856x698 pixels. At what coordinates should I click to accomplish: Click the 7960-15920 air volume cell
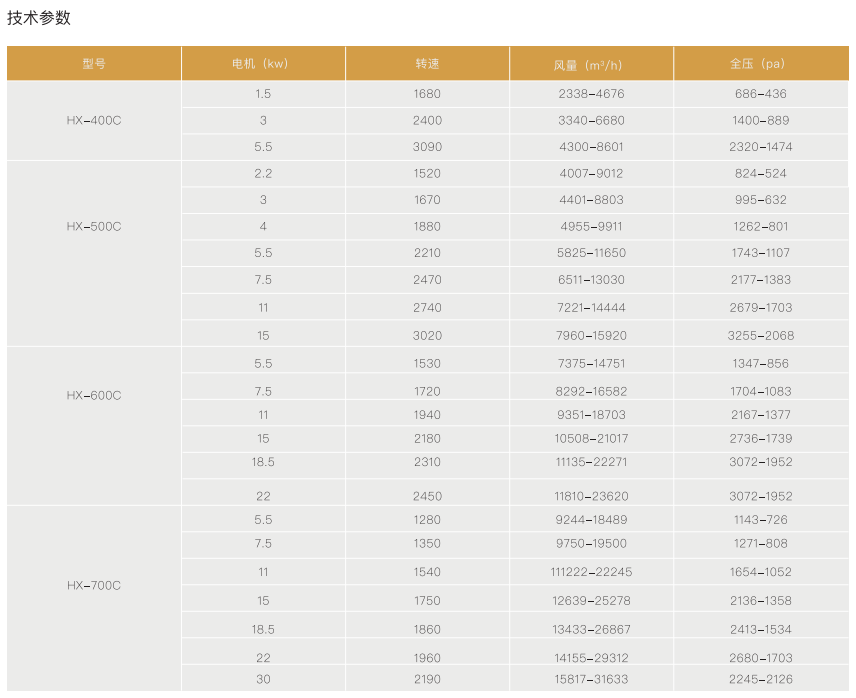pyautogui.click(x=591, y=336)
